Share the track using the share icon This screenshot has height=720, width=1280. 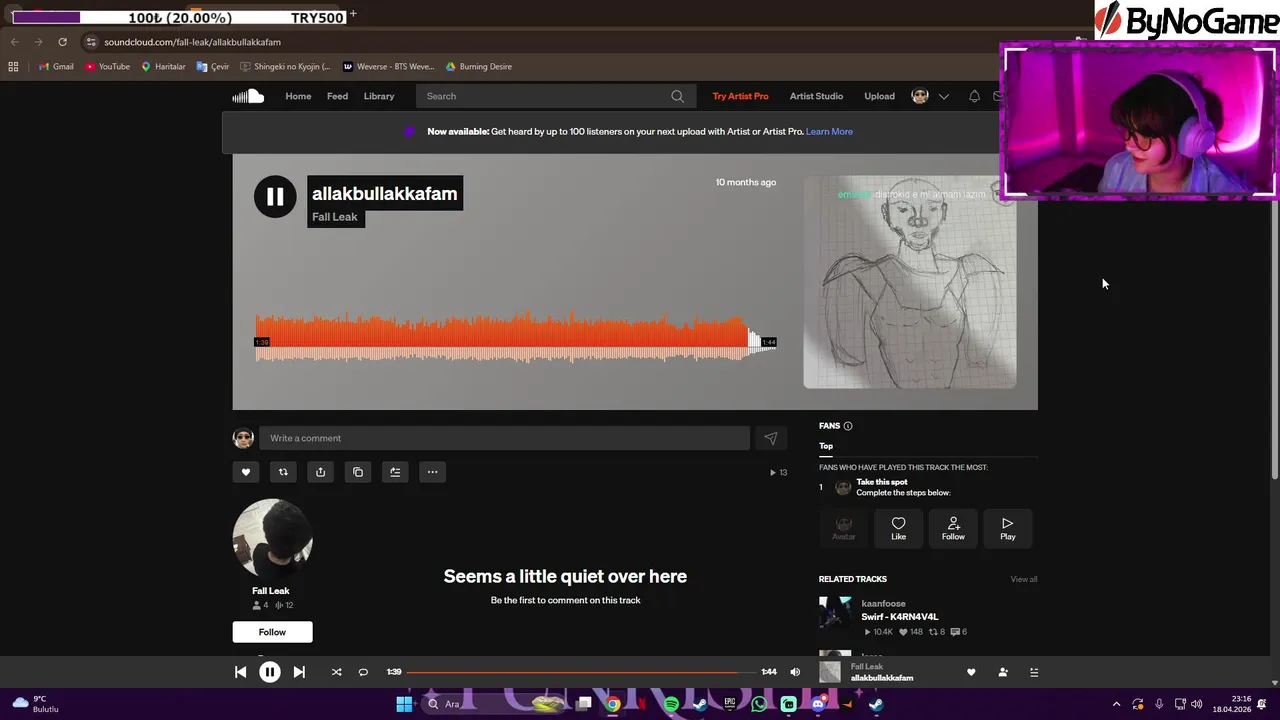pos(320,472)
